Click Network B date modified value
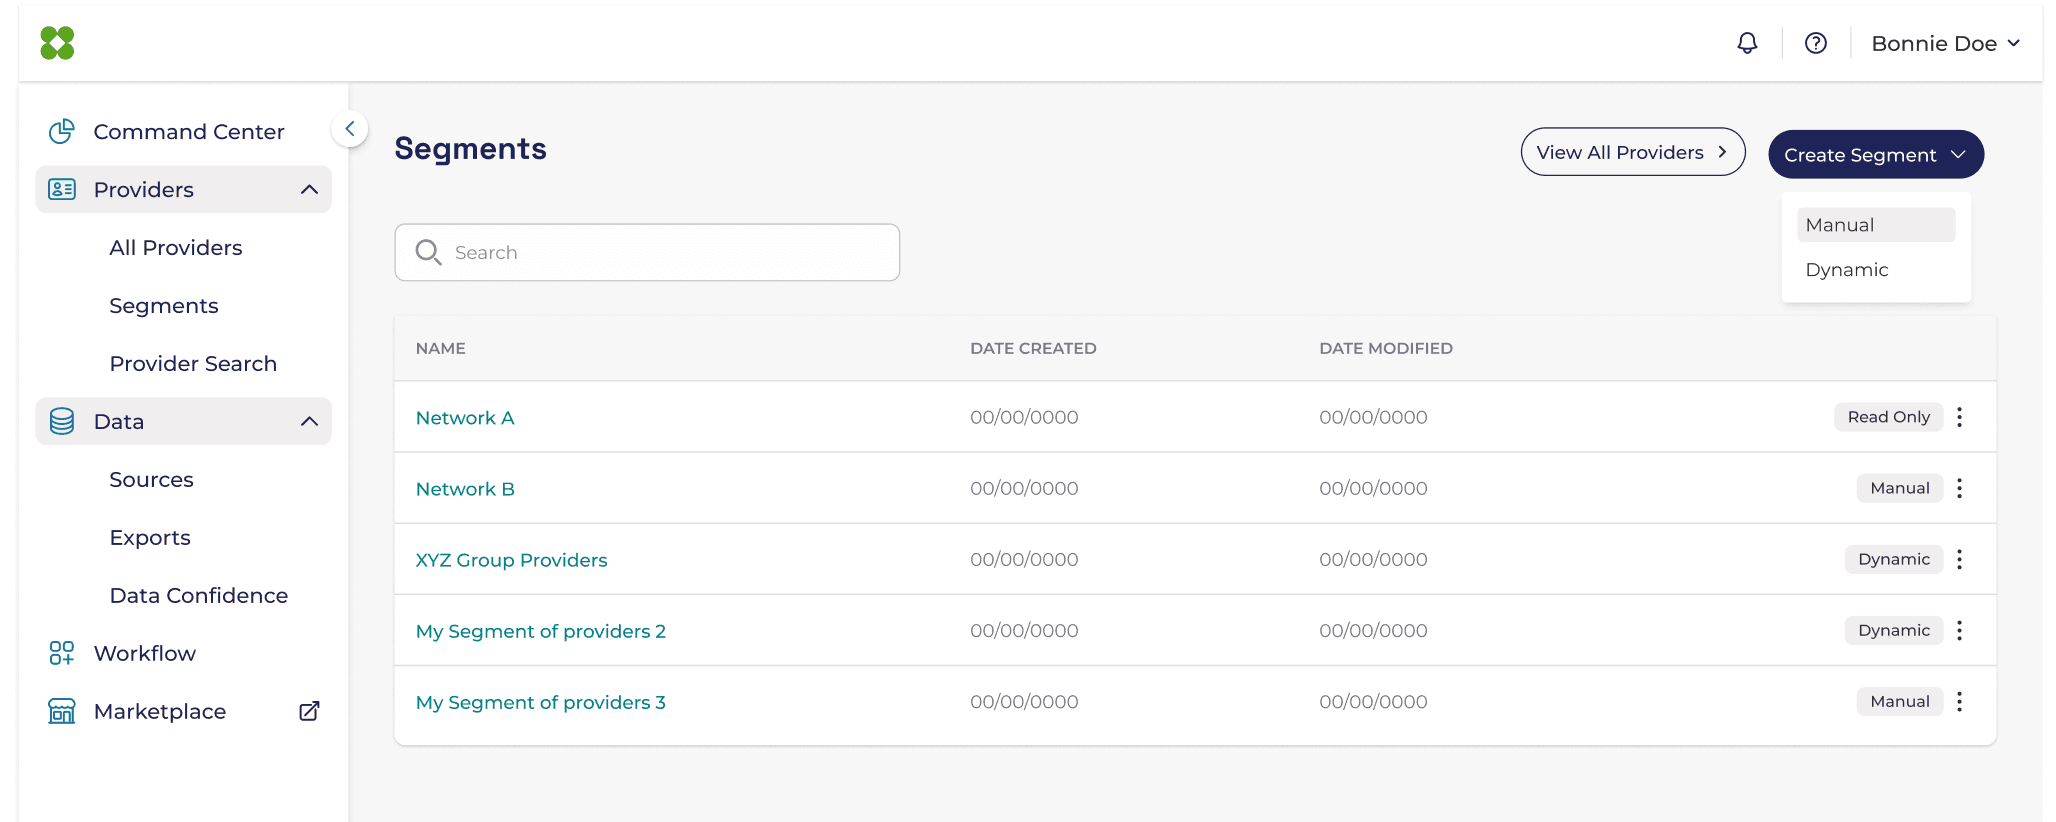The image size is (2056, 822). pos(1373,488)
